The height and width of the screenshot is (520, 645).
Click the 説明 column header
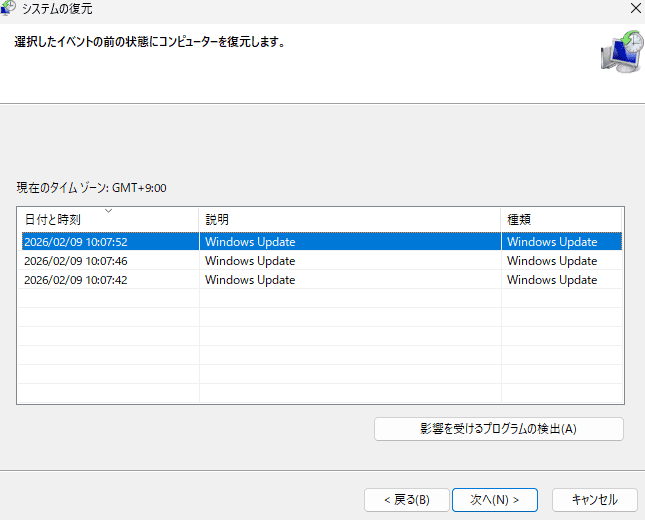[350, 220]
